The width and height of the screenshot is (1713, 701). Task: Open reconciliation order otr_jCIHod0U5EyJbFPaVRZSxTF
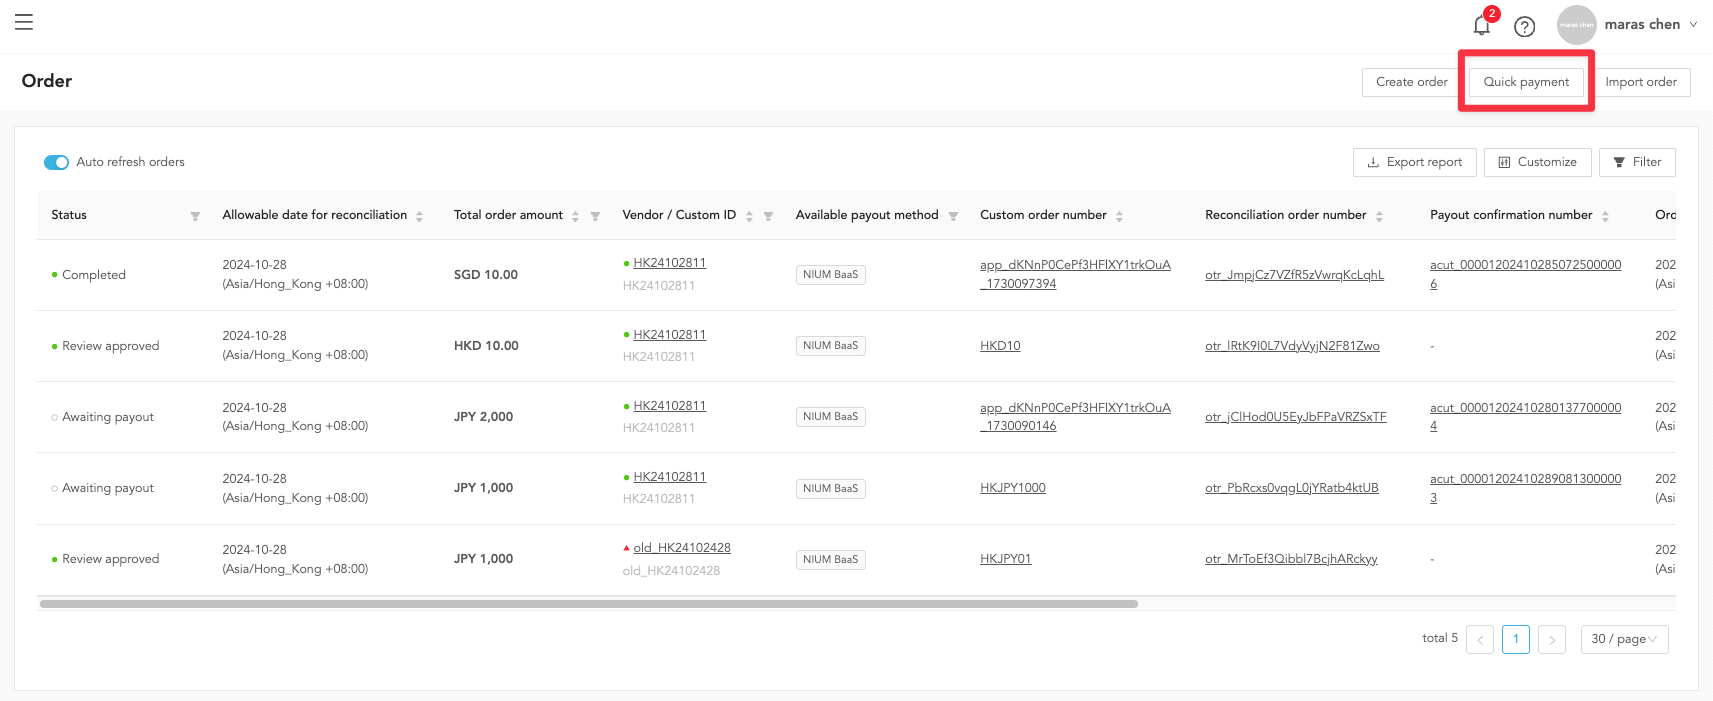click(x=1295, y=417)
